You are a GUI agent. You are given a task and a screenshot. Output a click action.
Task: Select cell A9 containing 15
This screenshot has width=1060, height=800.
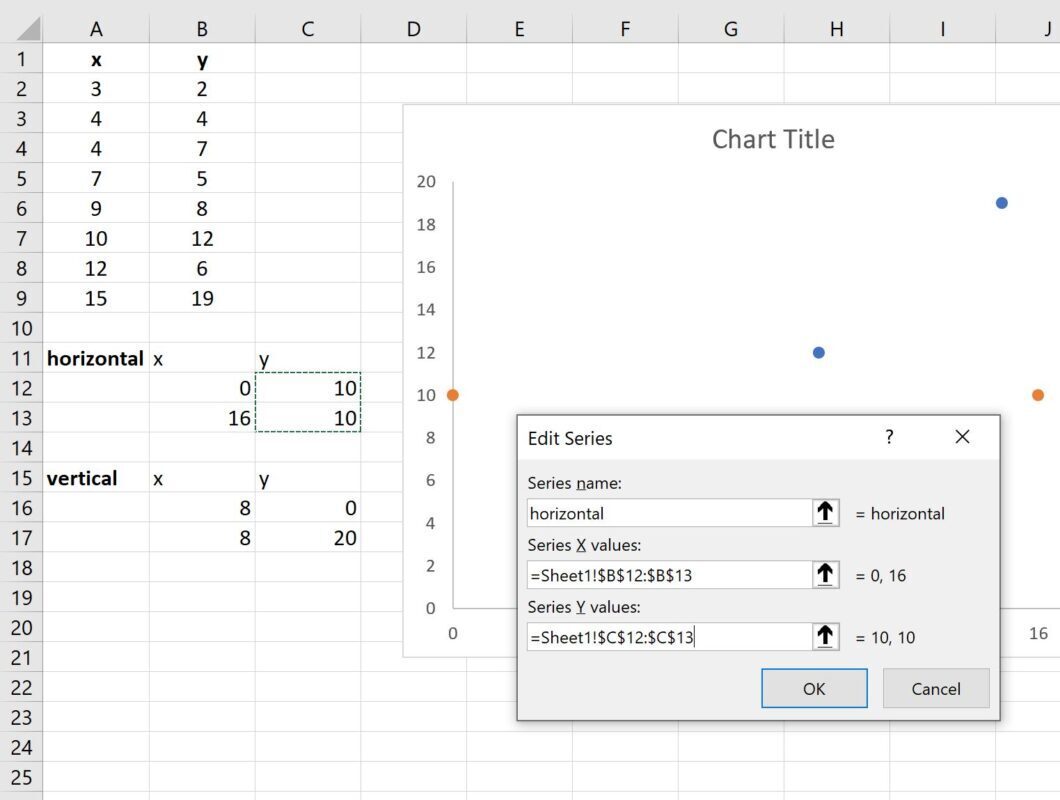96,298
